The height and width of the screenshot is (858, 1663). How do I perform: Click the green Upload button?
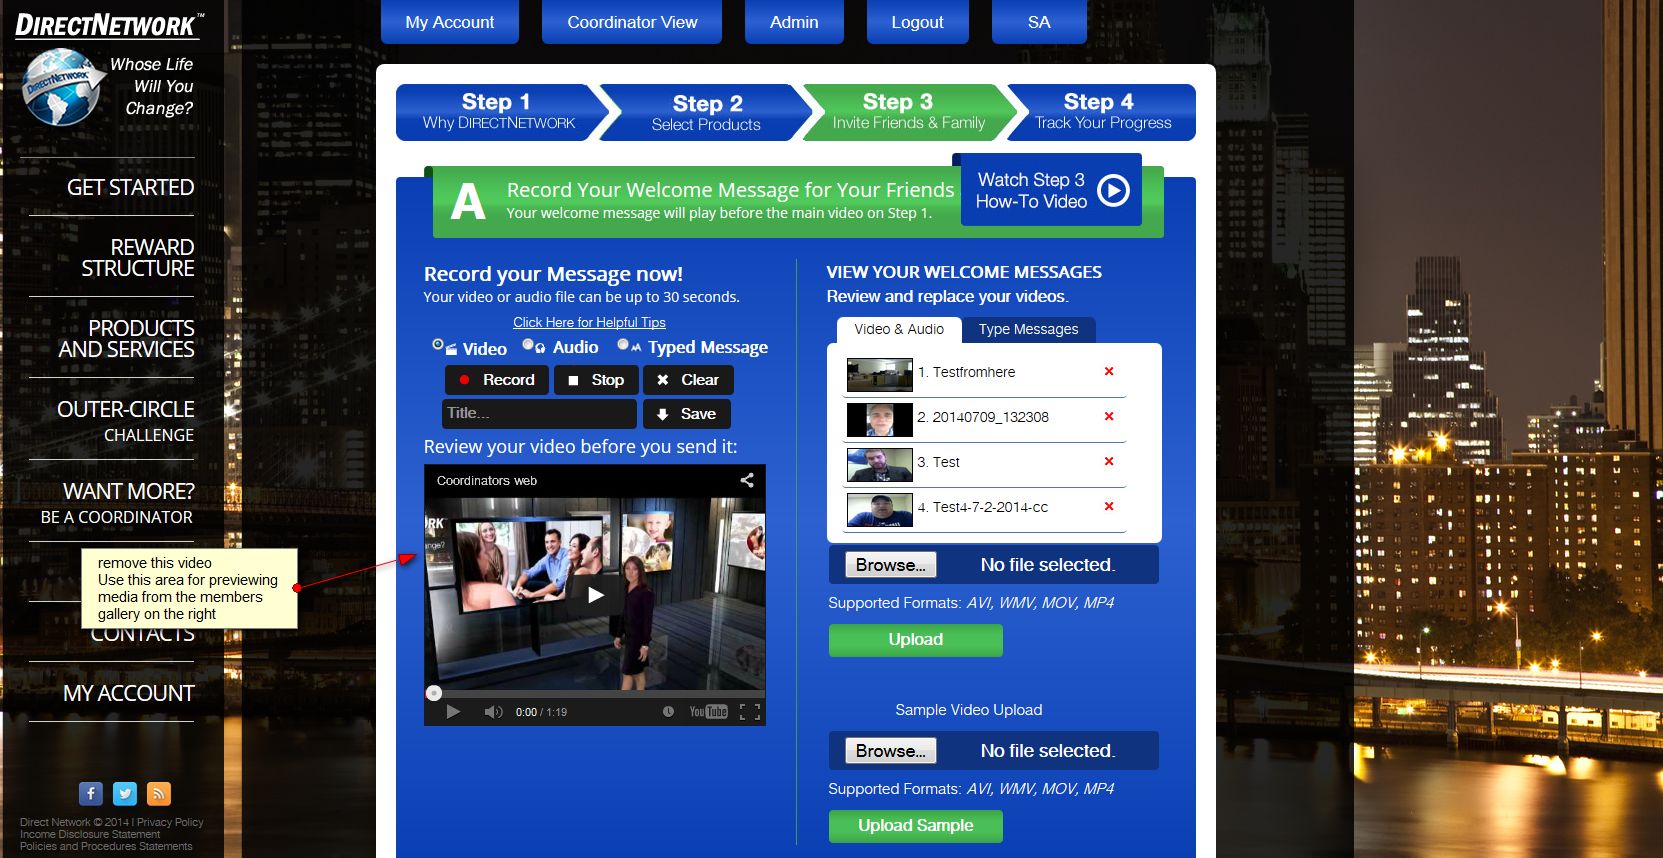(916, 640)
